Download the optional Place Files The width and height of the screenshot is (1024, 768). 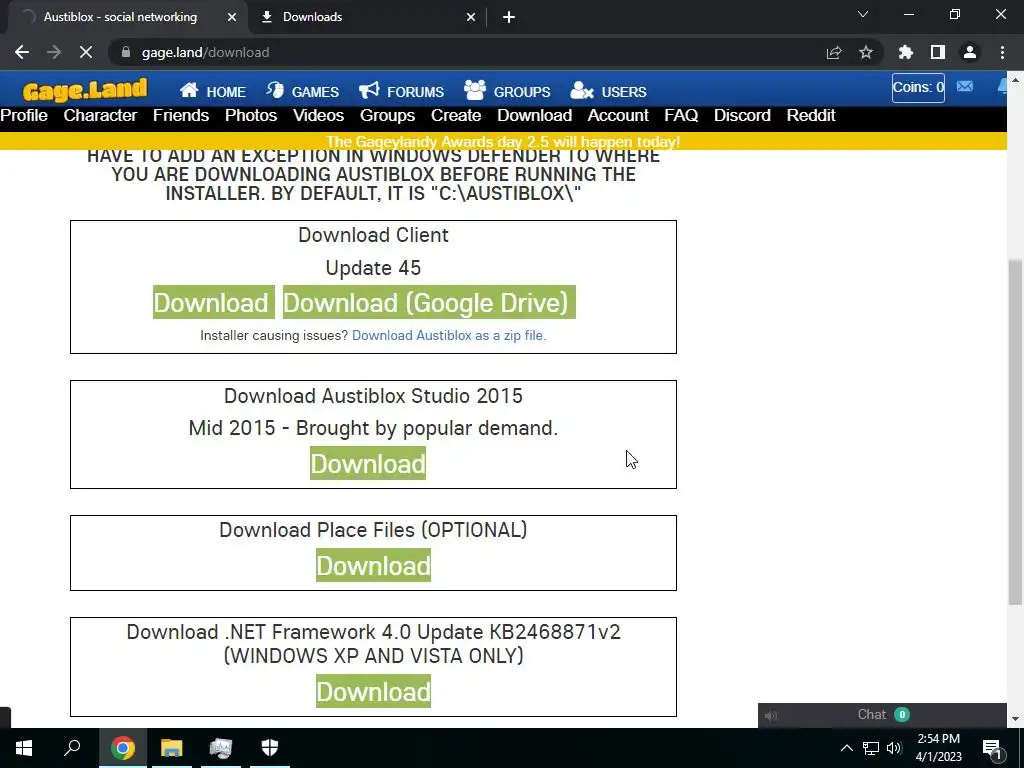pos(374,565)
